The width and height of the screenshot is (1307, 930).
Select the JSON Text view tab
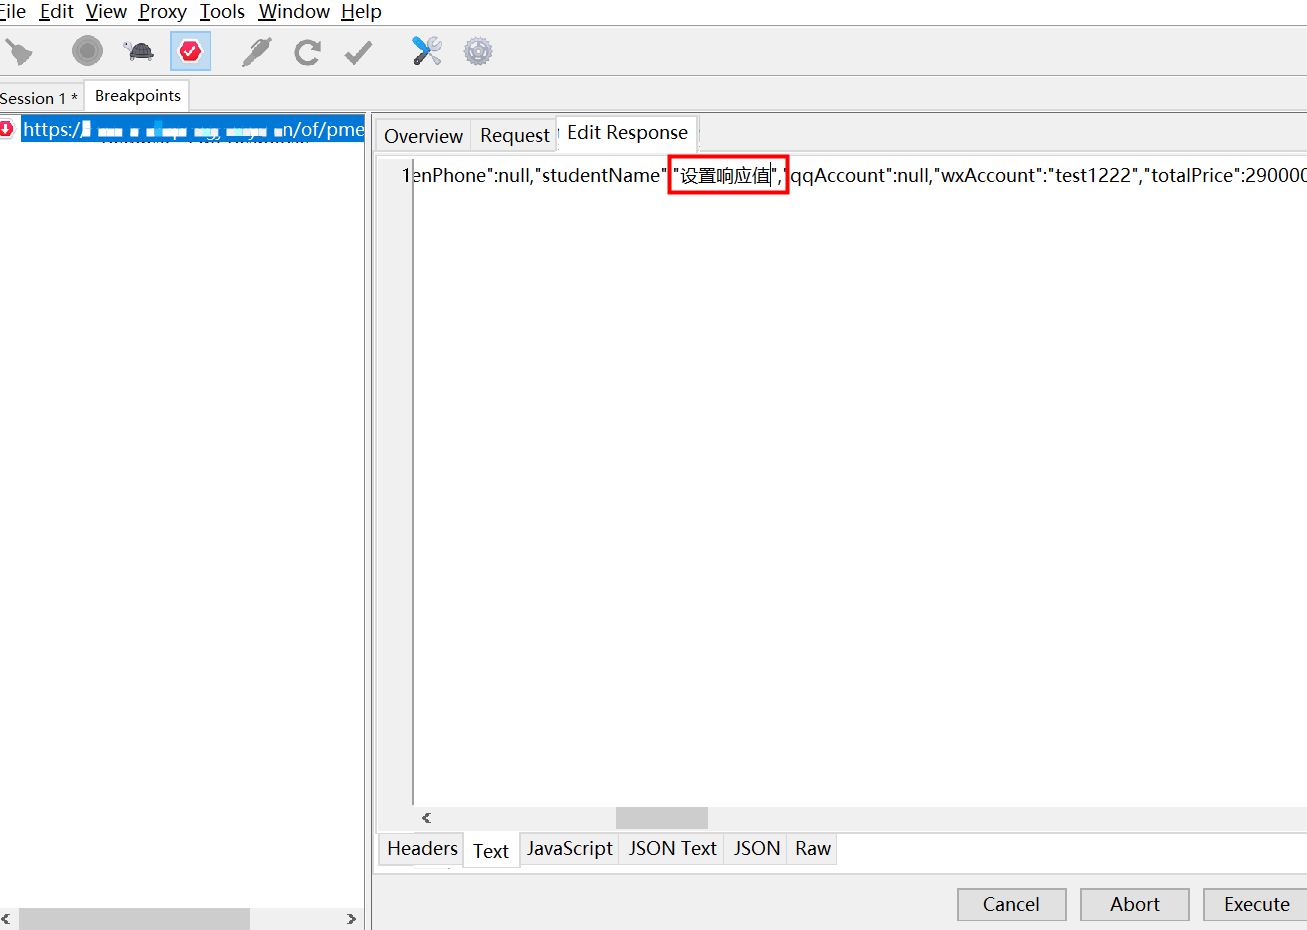(x=672, y=849)
